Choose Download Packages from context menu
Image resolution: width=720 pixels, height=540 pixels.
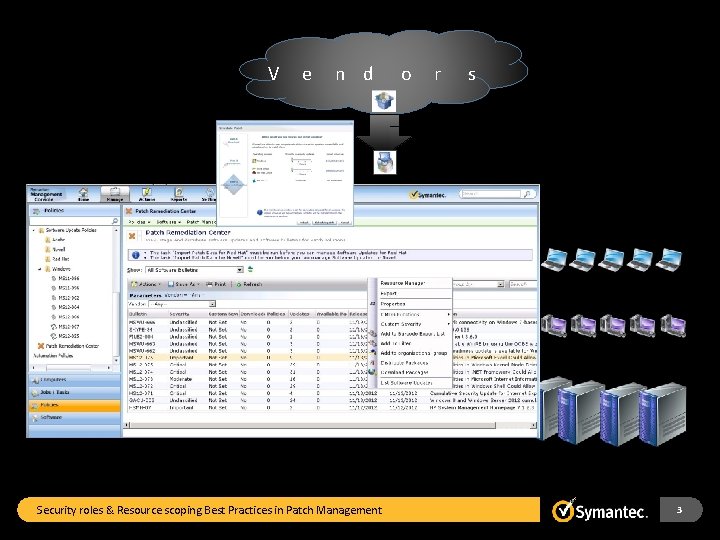pyautogui.click(x=405, y=372)
